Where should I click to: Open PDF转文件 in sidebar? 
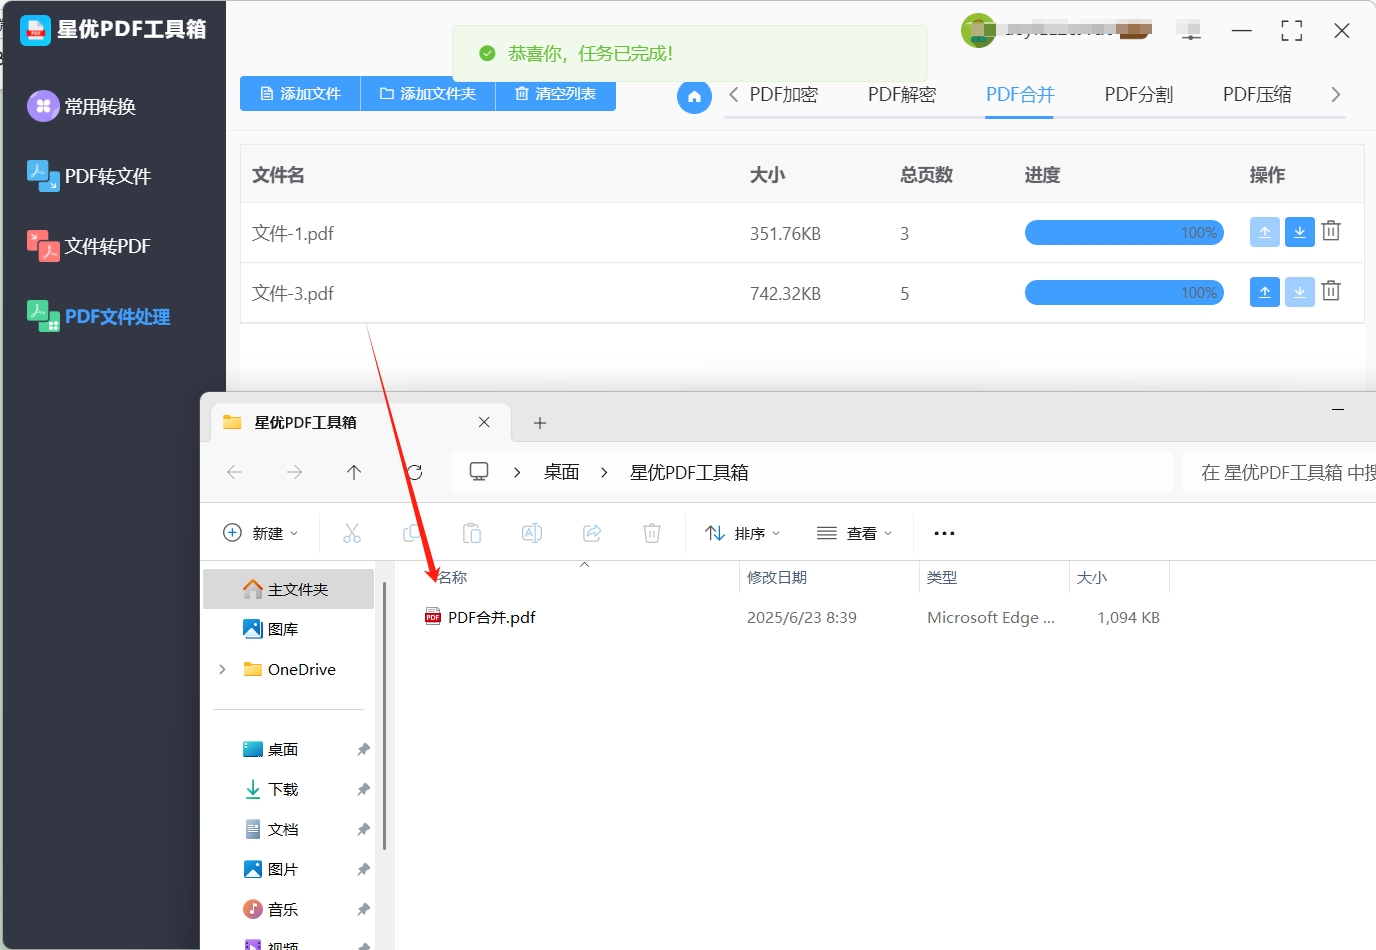pos(89,176)
